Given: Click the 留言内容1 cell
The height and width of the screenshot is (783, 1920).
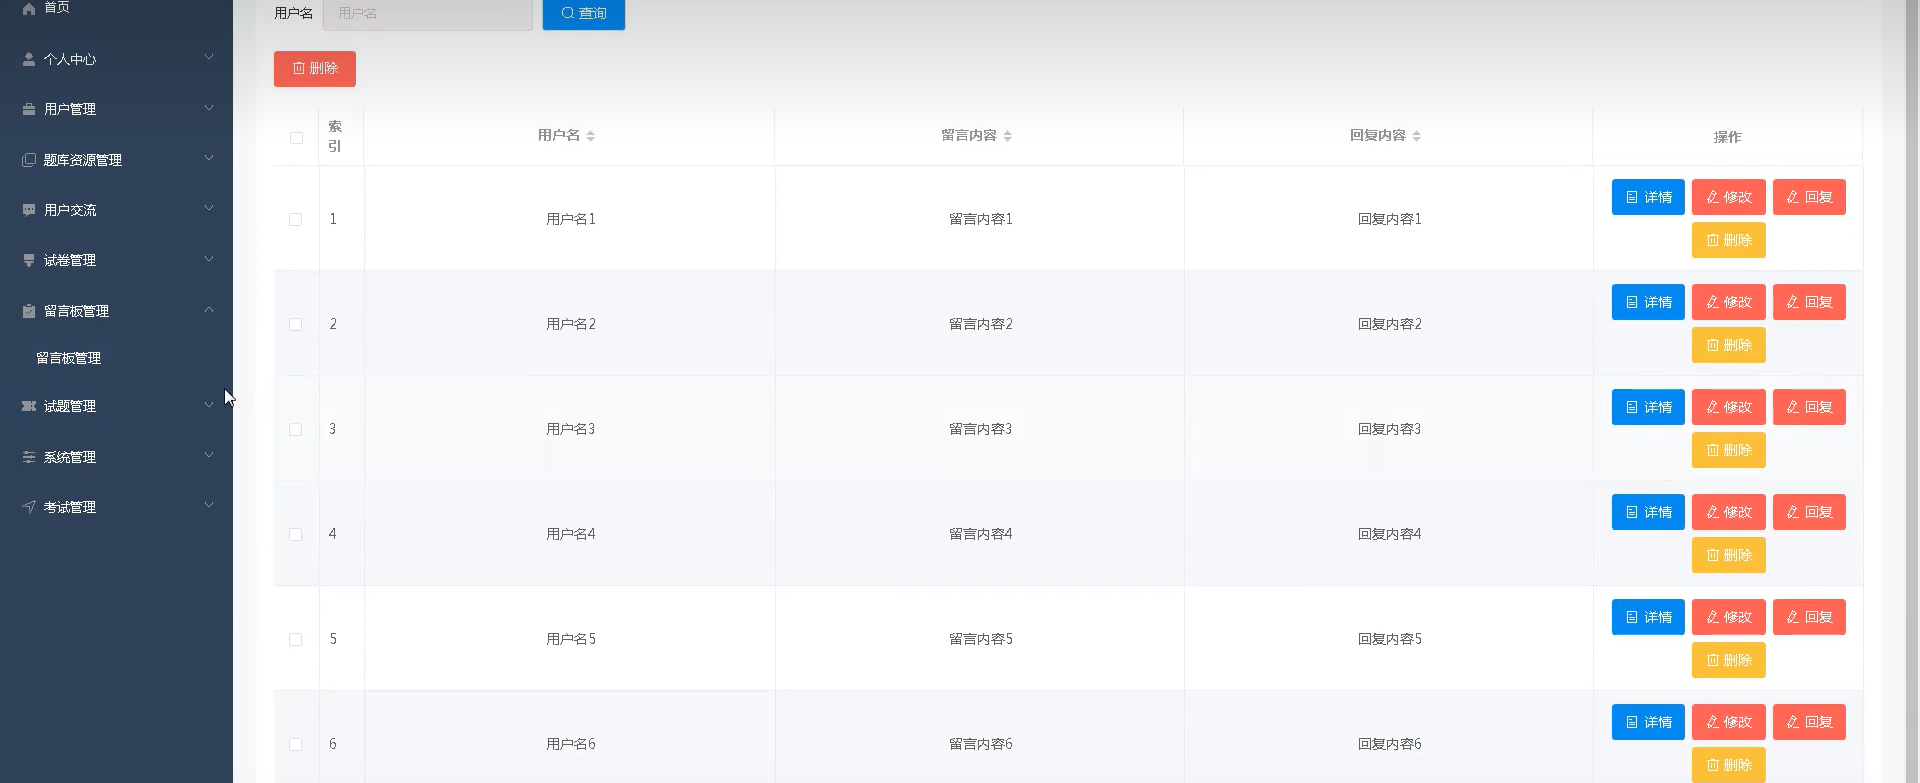Looking at the screenshot, I should [x=980, y=219].
